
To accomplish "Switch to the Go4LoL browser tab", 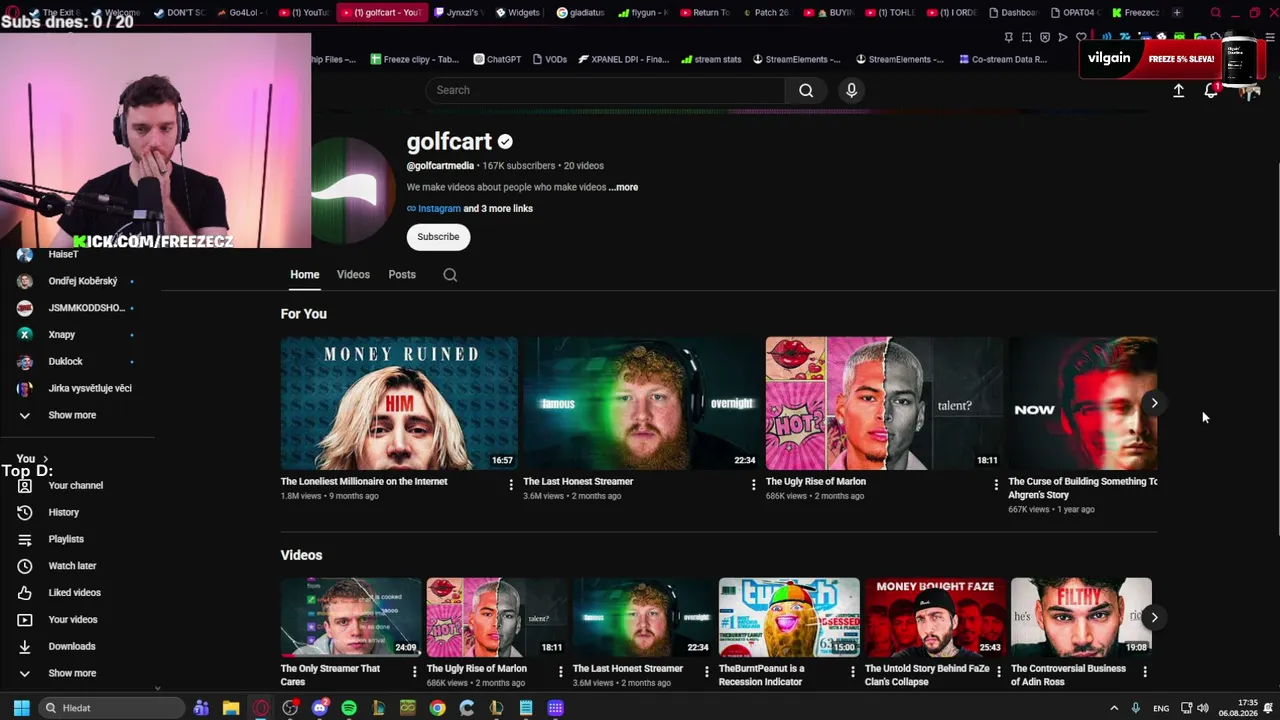I will pyautogui.click(x=242, y=13).
